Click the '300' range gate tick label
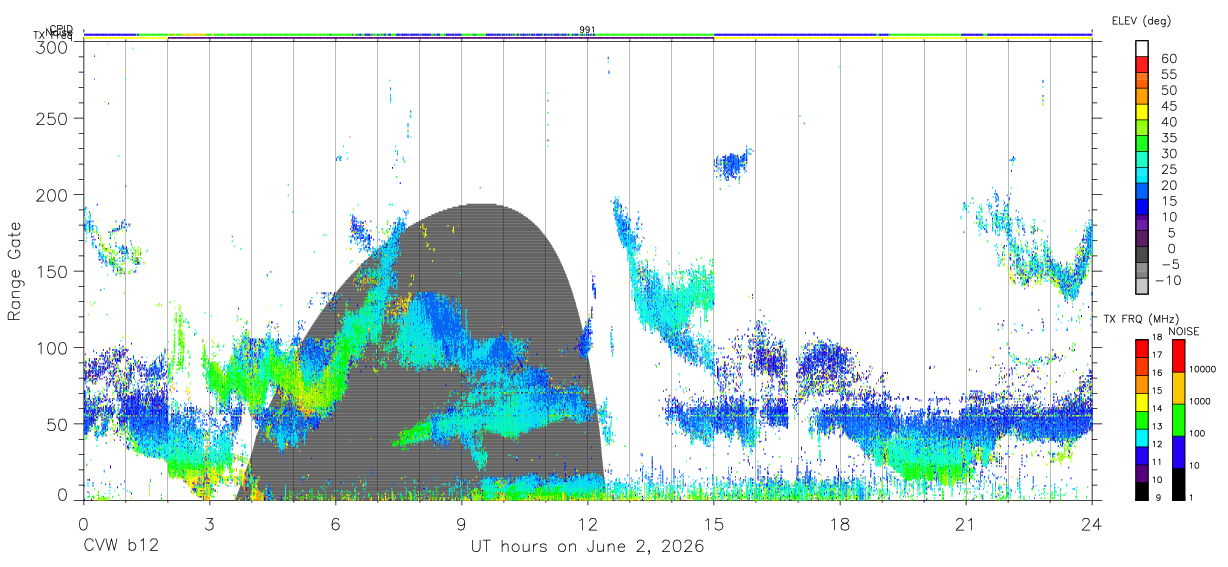The width and height of the screenshot is (1228, 567). click(52, 46)
